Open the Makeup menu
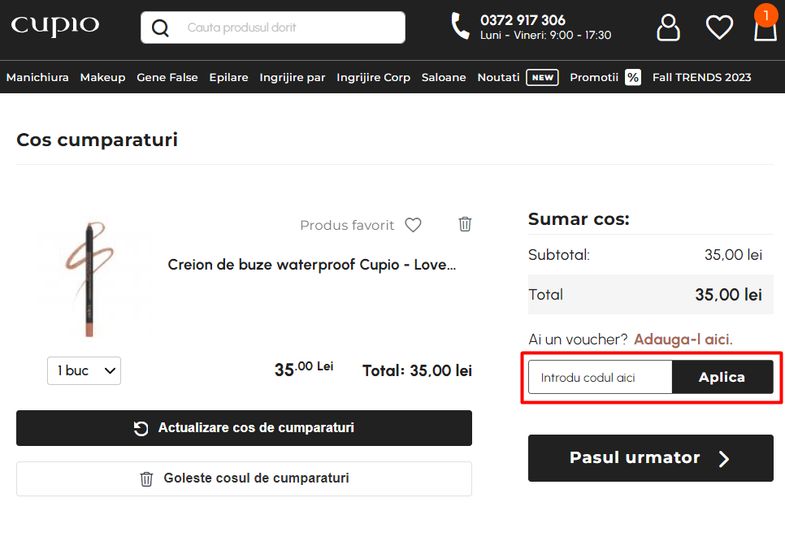The image size is (785, 536). 103,78
